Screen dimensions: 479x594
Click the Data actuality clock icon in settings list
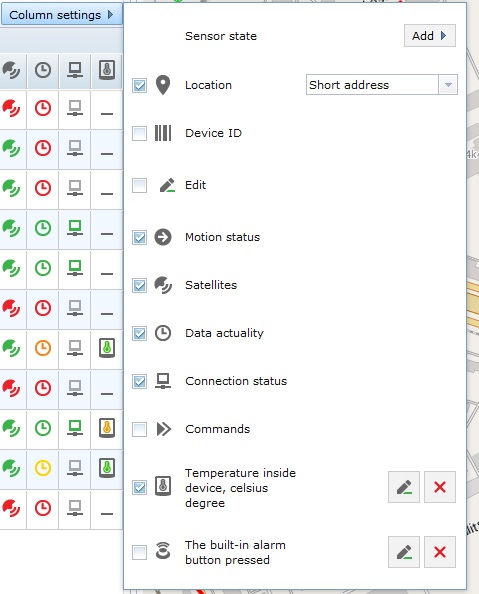pos(163,333)
